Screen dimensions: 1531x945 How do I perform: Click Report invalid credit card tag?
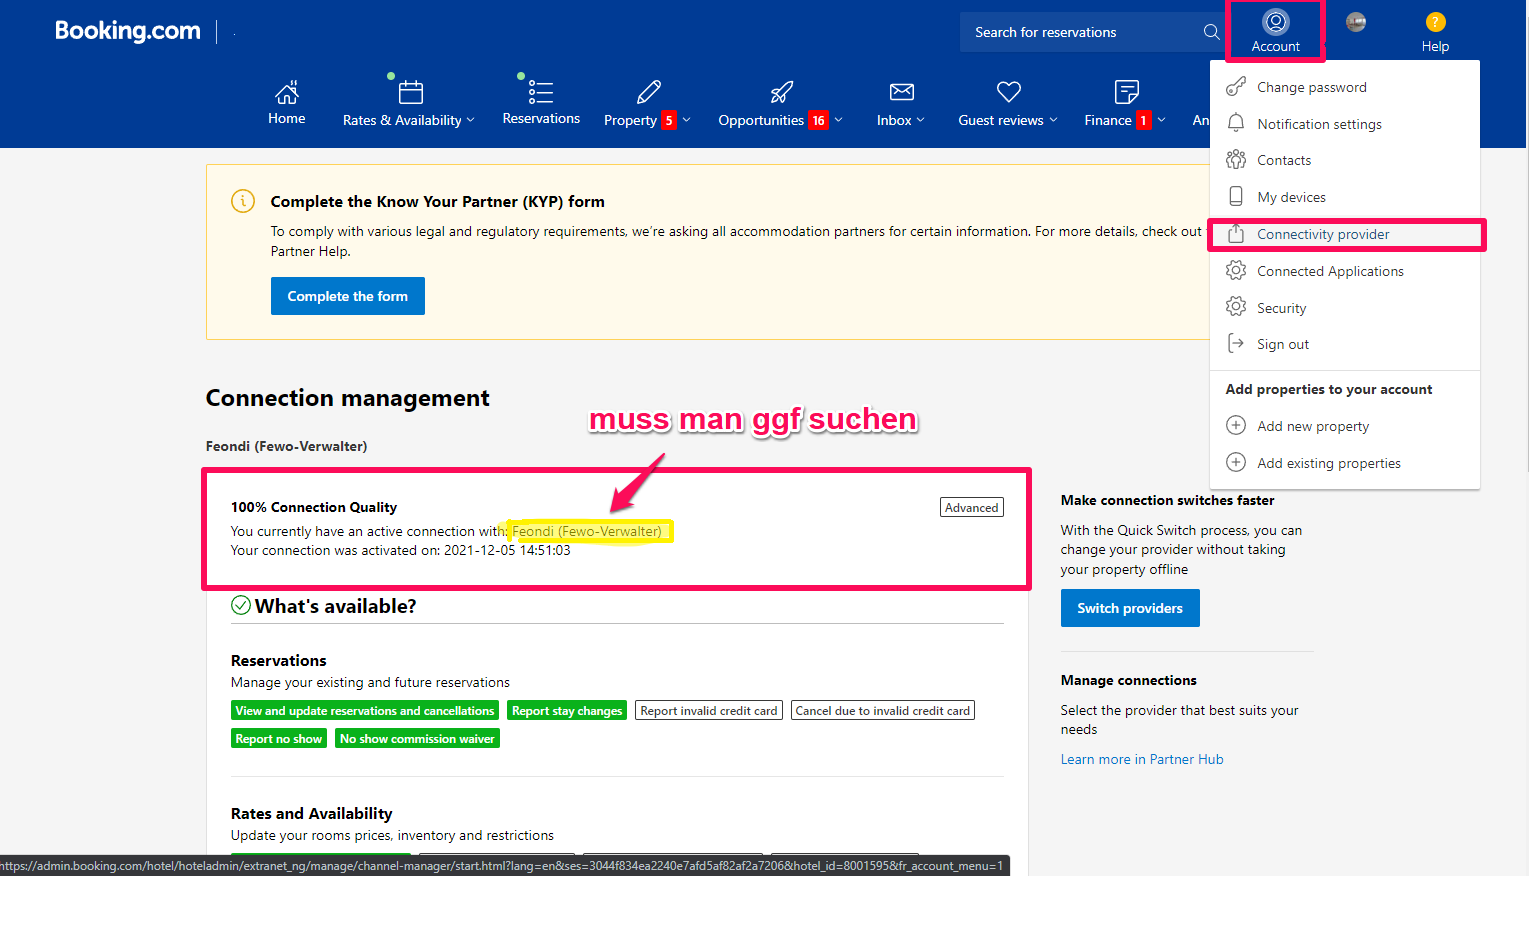pos(709,710)
